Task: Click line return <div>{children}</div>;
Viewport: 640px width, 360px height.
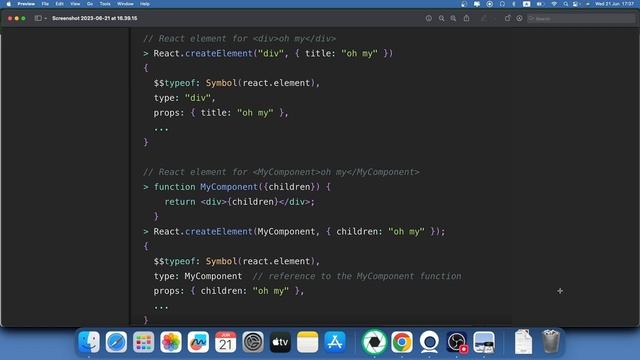Action: 240,202
